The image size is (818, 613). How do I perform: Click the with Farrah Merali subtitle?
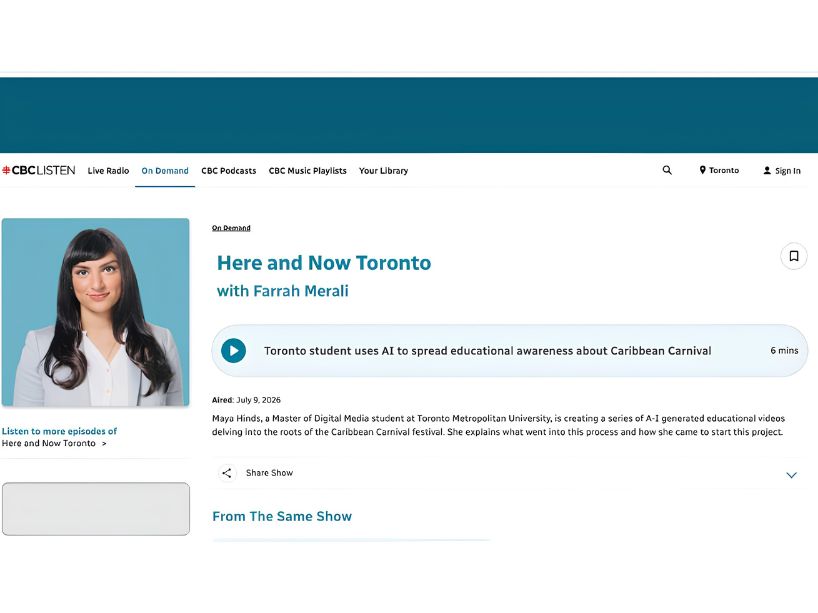[x=283, y=291]
